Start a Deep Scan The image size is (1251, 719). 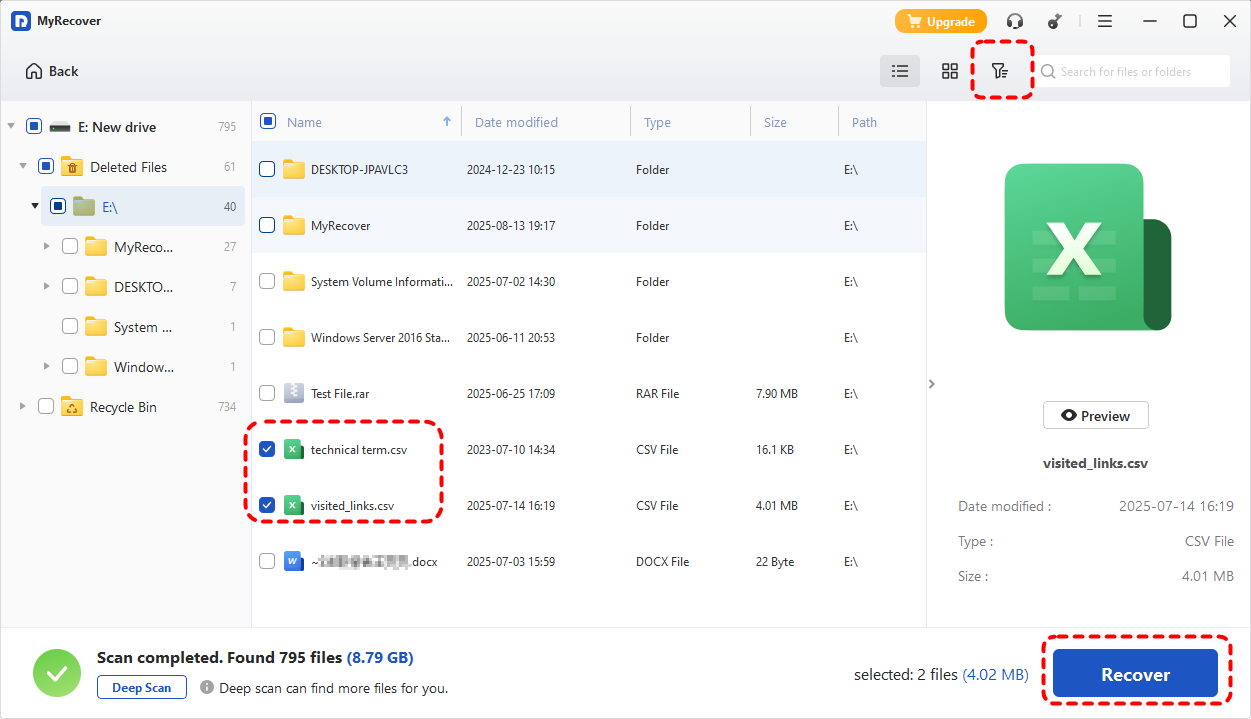tap(141, 687)
